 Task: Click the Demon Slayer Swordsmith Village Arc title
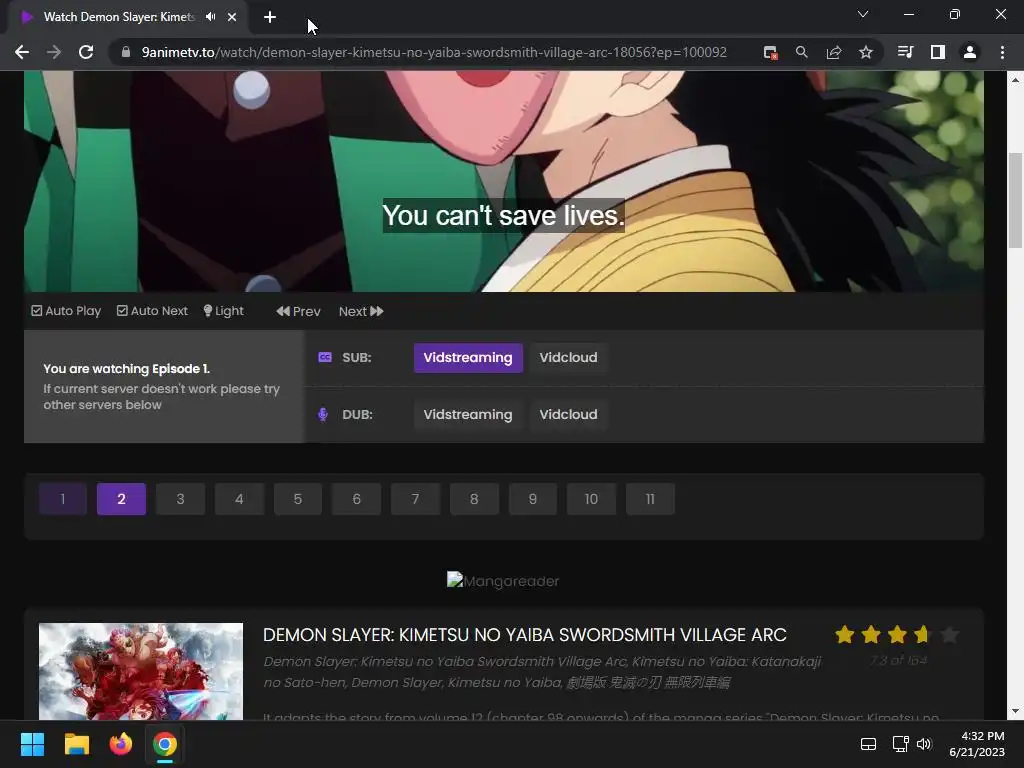pos(524,635)
